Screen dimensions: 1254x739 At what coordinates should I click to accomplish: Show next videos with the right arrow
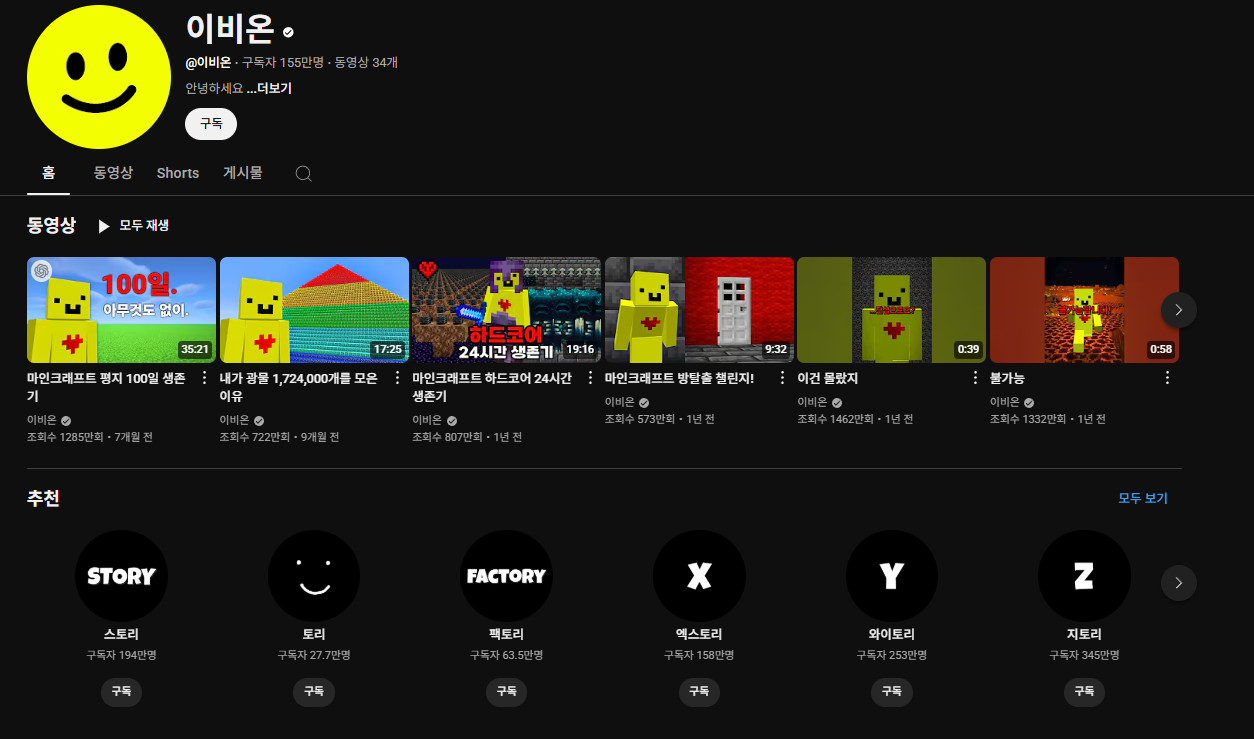(x=1179, y=310)
